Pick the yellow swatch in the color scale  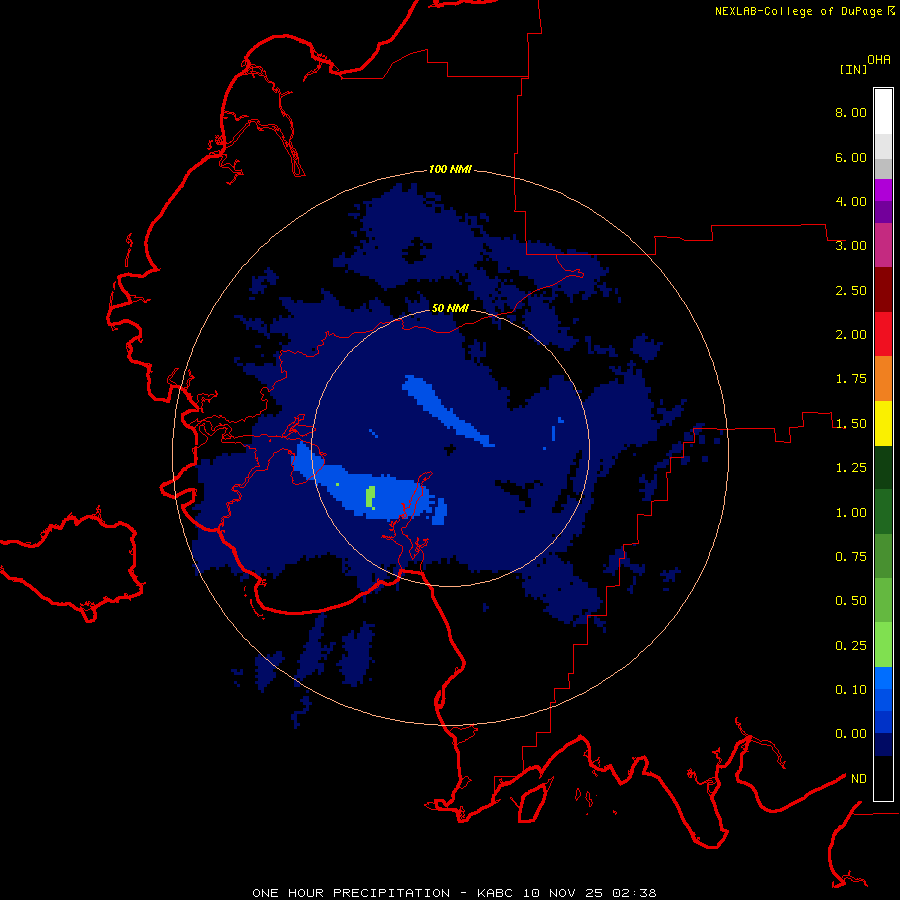[x=883, y=423]
